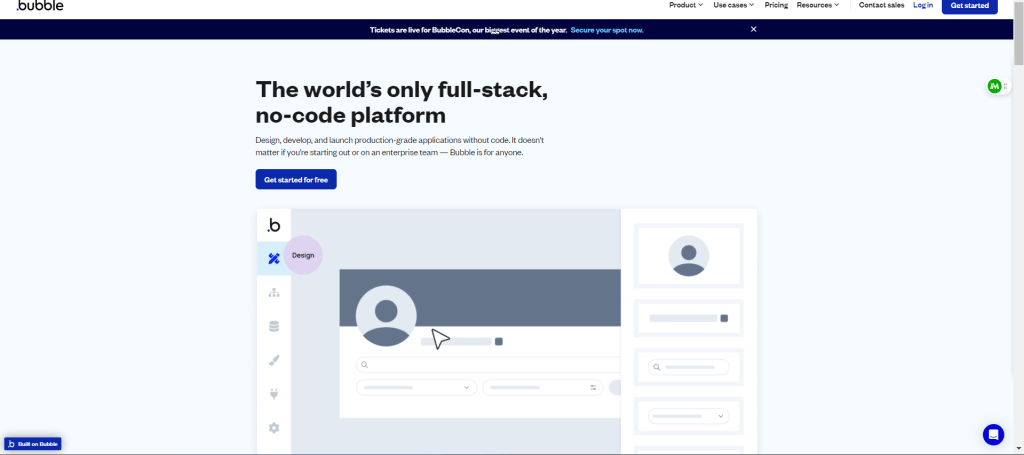The height and width of the screenshot is (455, 1024).
Task: Click Log in link
Action: pos(923,5)
